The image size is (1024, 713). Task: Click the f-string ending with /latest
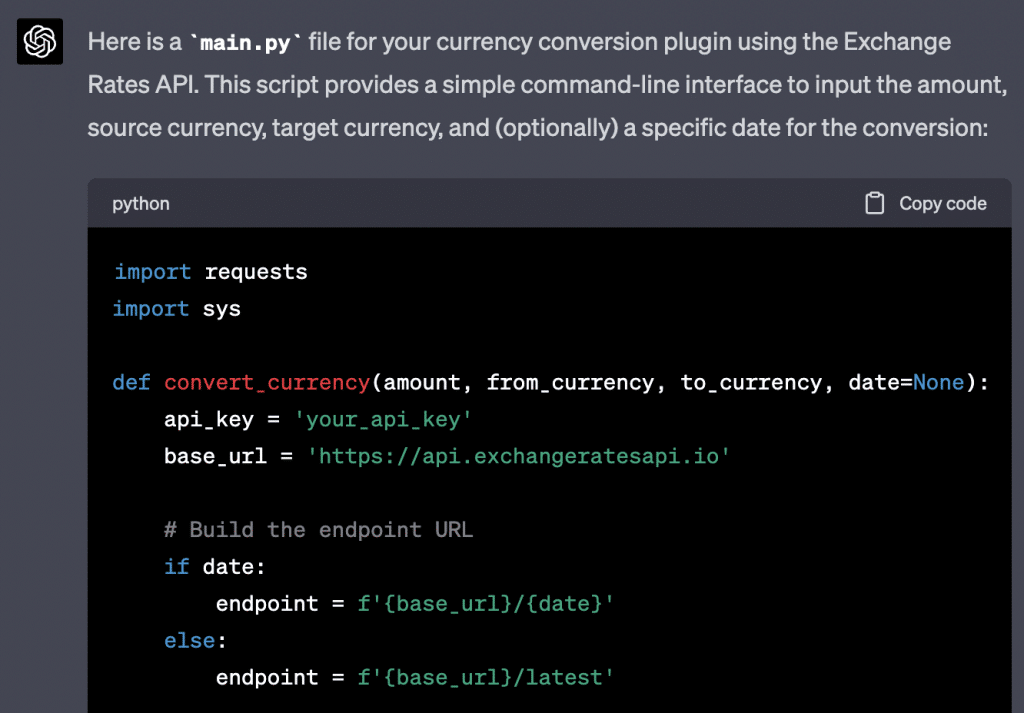(486, 677)
